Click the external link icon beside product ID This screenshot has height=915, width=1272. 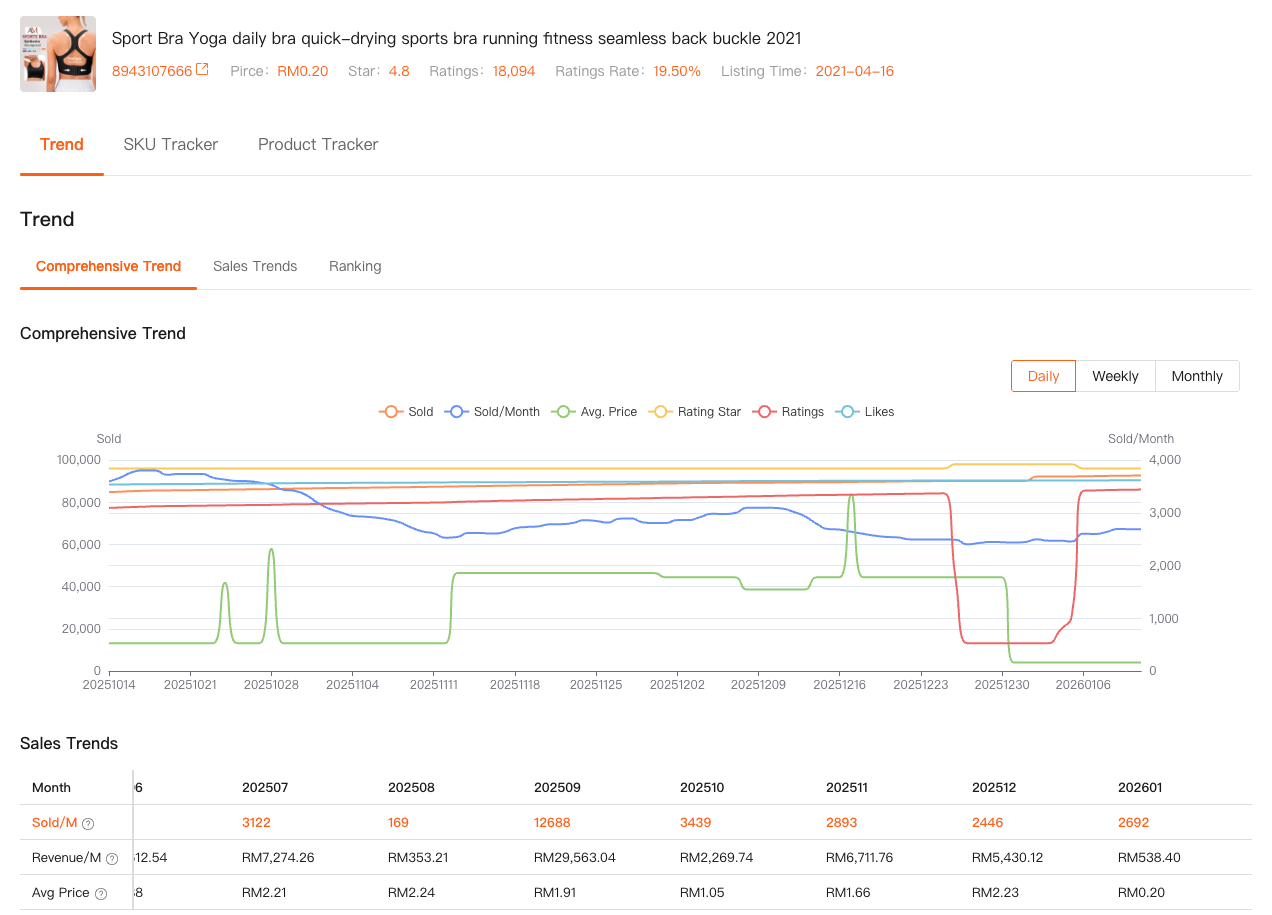[202, 70]
